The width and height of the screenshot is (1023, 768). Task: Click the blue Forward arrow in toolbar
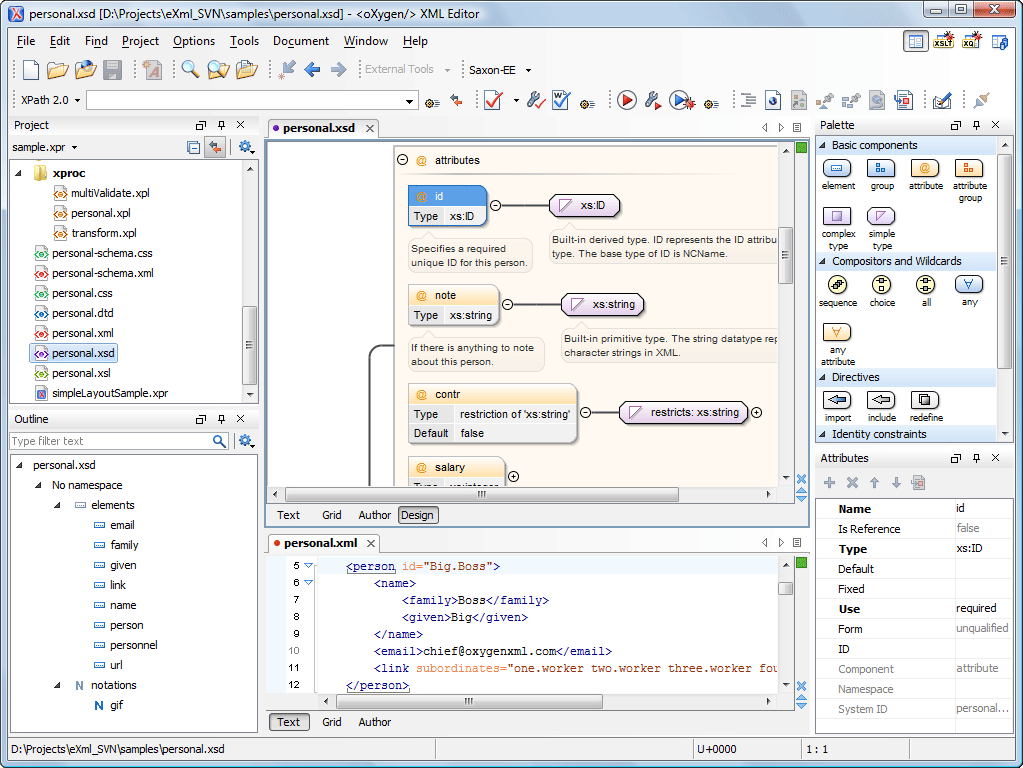(338, 69)
